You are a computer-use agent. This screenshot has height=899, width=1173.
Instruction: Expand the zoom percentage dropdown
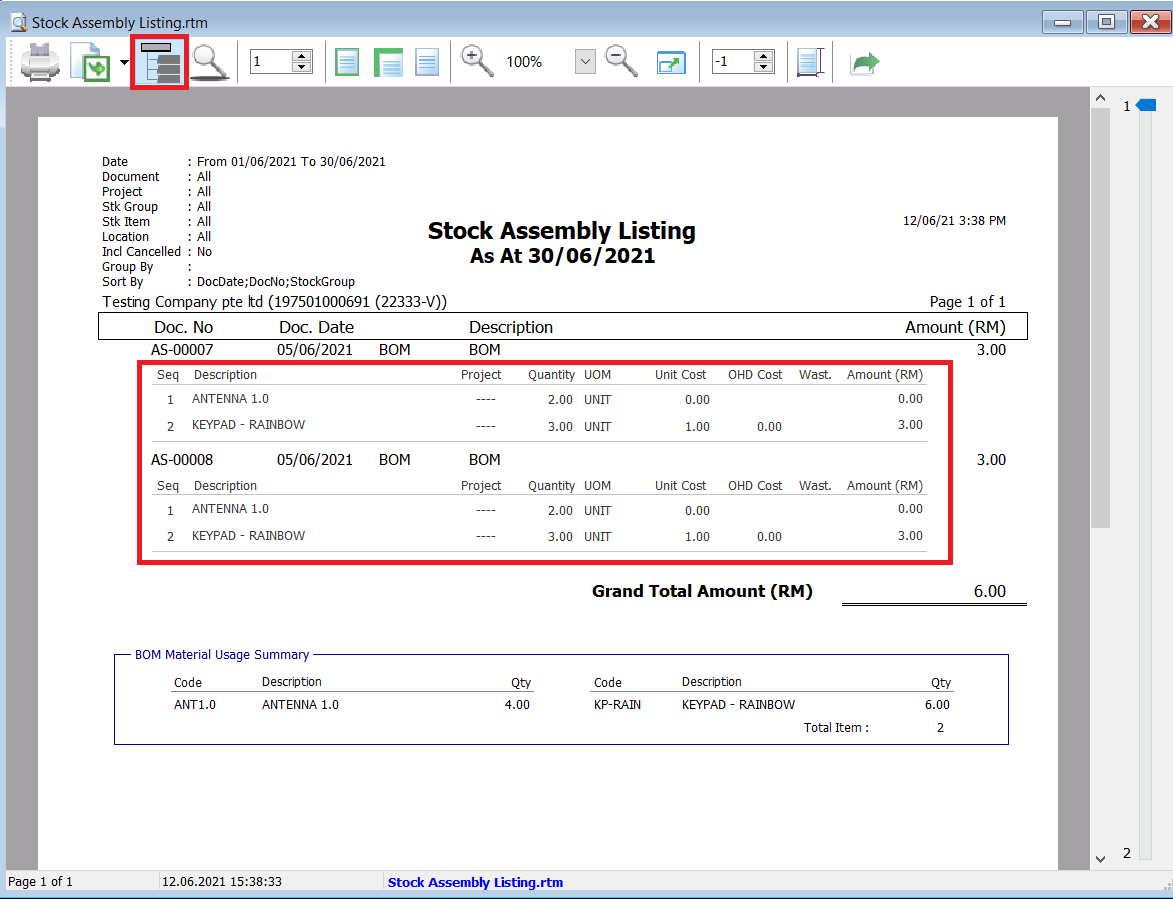coord(585,62)
